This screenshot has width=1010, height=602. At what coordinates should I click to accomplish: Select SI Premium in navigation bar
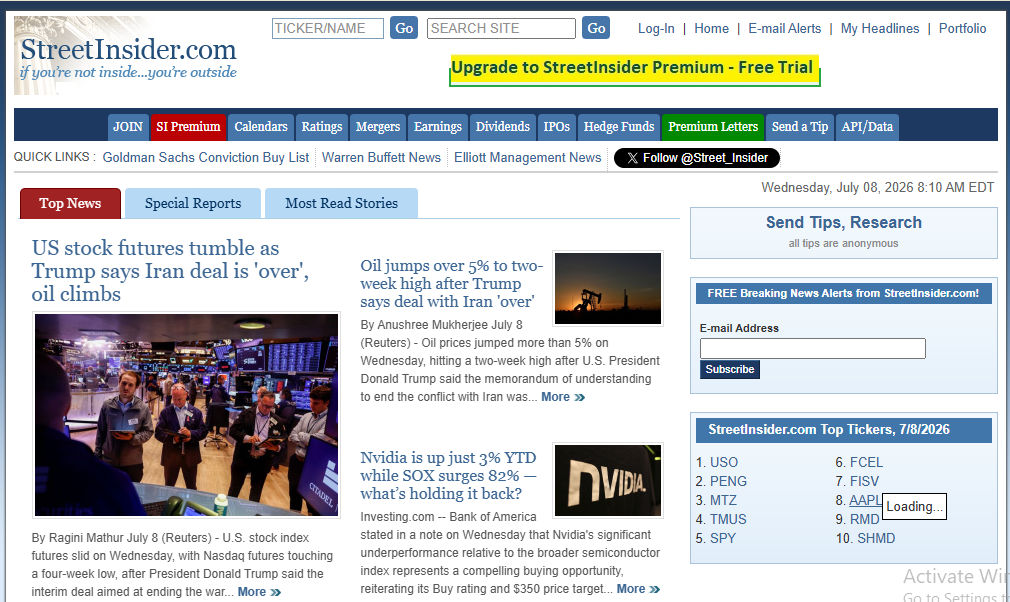coord(188,127)
